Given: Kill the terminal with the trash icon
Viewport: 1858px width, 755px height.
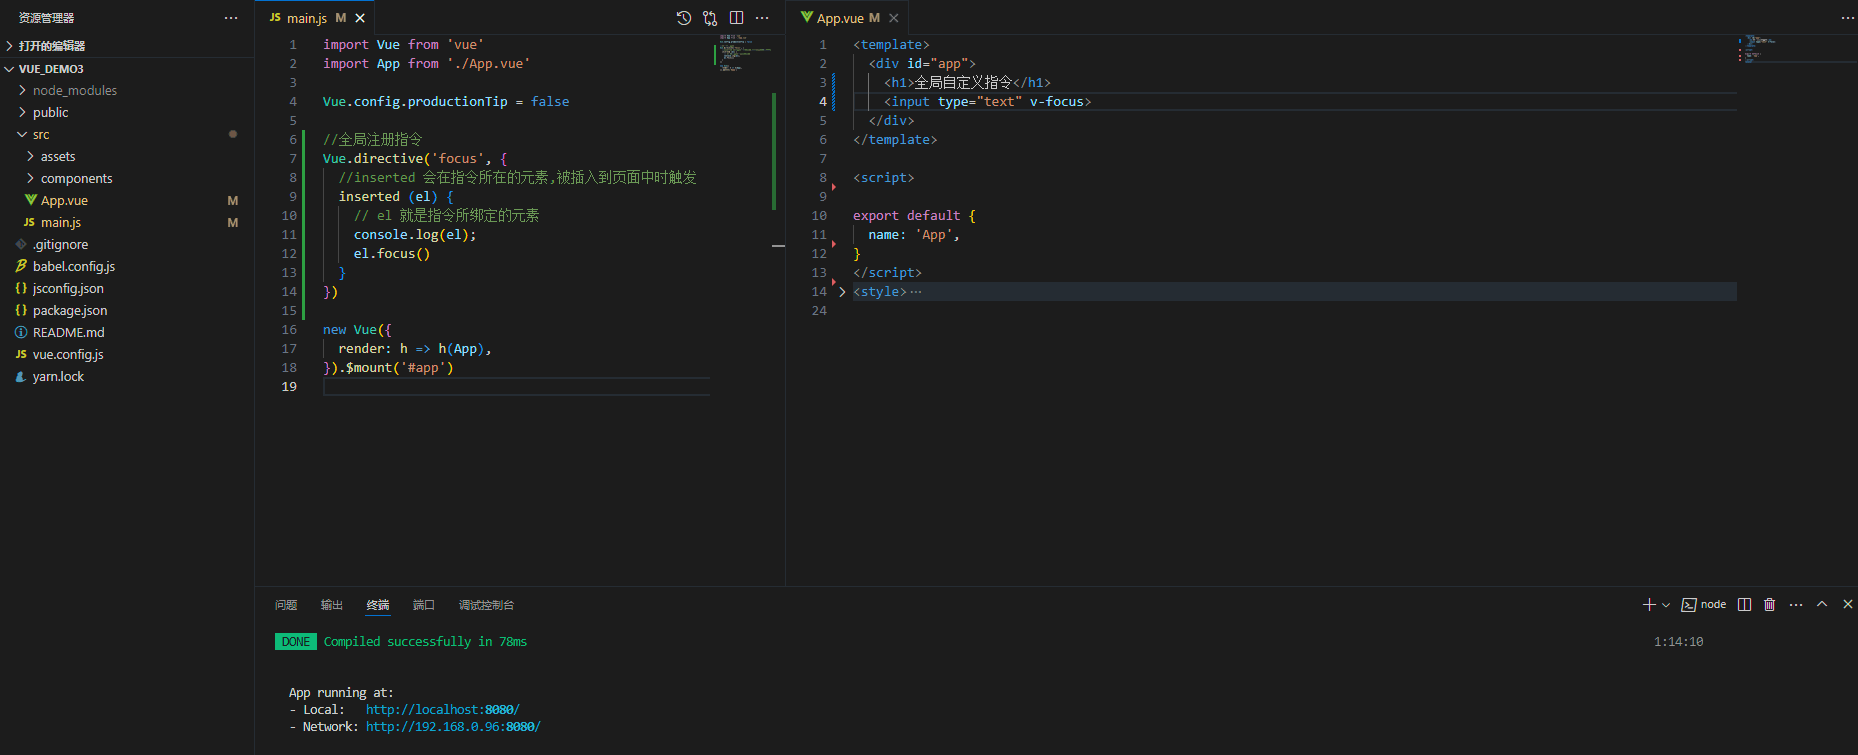Looking at the screenshot, I should coord(1769,604).
